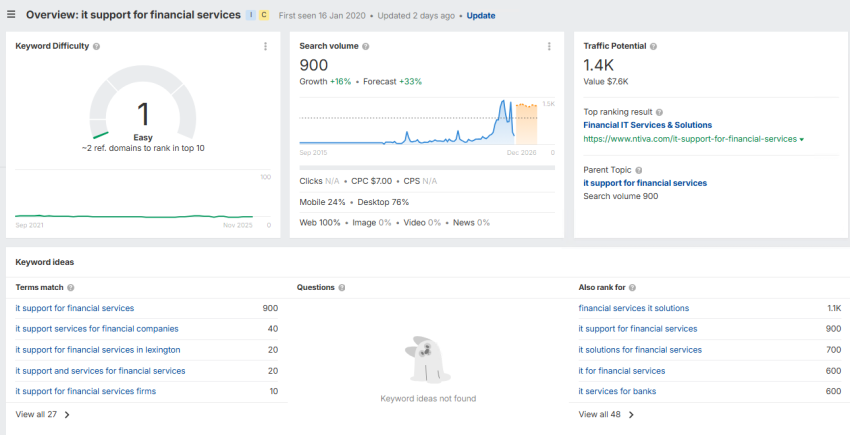
Task: Expand the ntiva.com URL dropdown arrow
Action: pyautogui.click(x=802, y=139)
